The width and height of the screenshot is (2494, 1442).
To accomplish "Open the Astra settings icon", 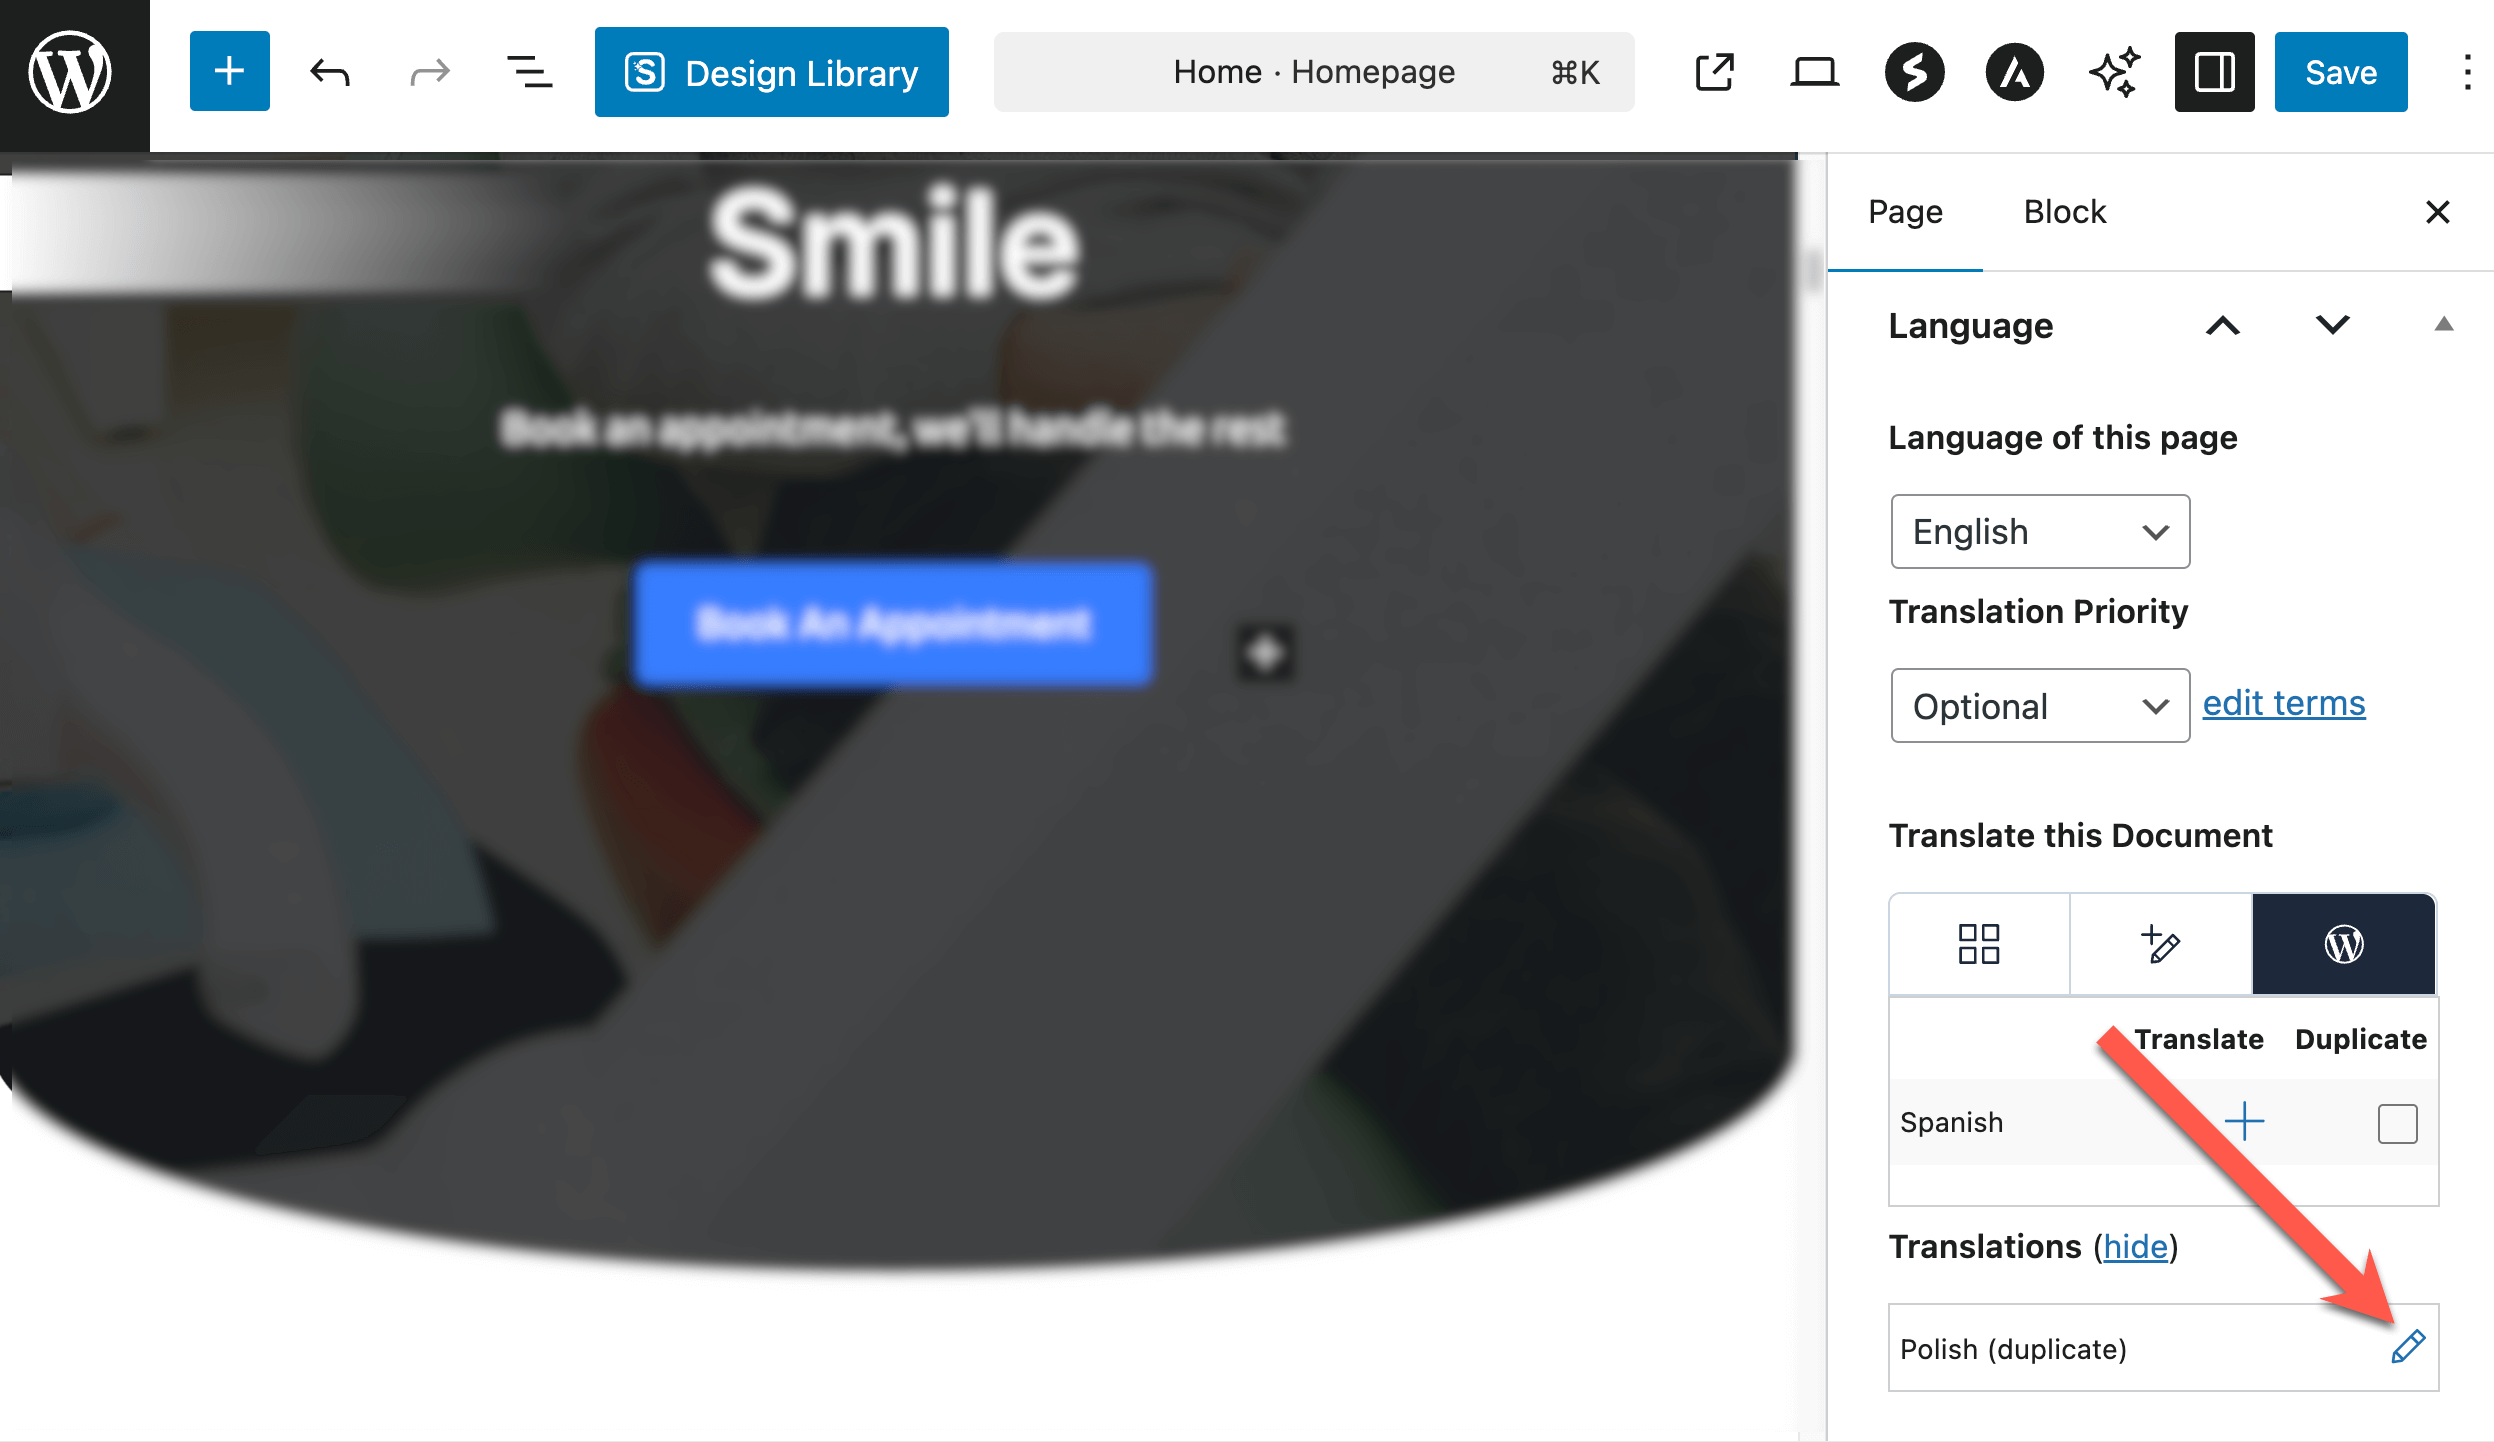I will click(x=2014, y=72).
